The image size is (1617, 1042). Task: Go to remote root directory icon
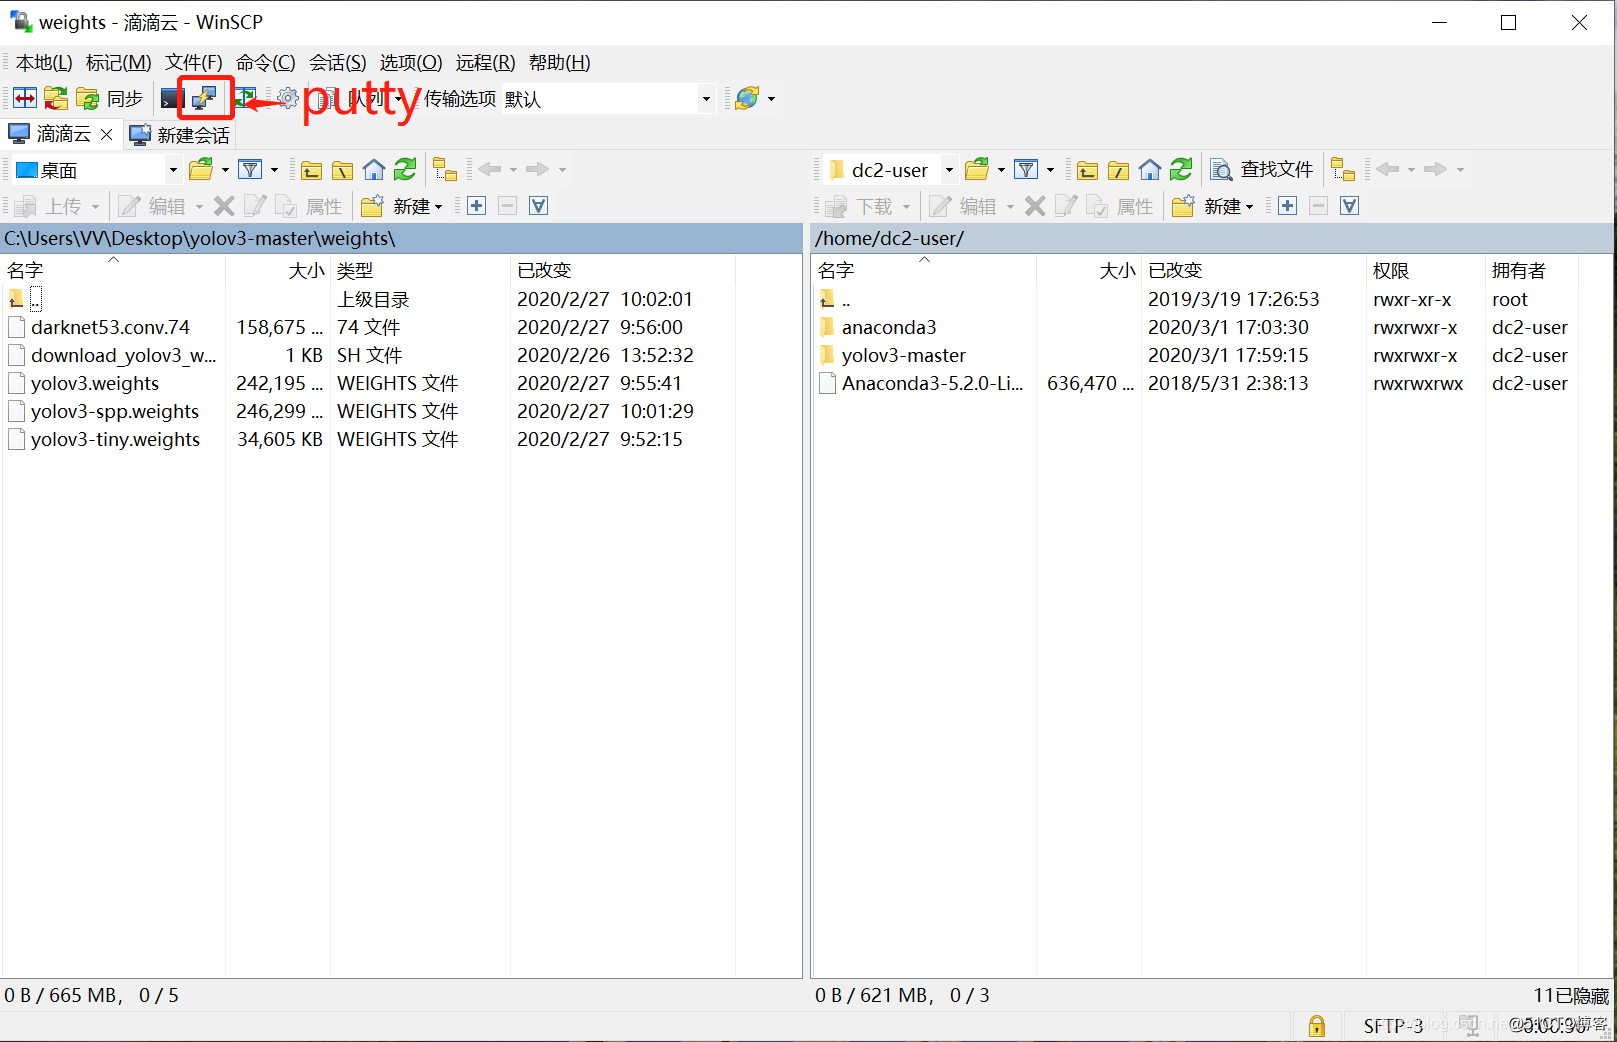[x=1119, y=169]
